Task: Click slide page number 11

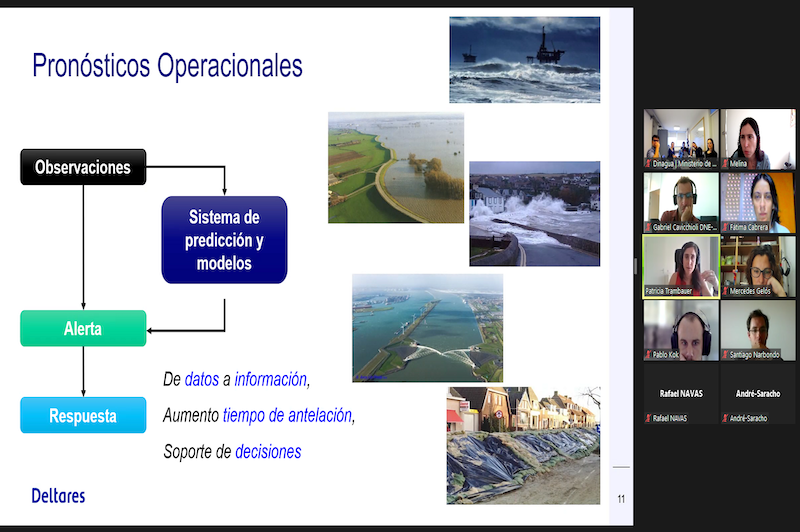Action: point(621,499)
